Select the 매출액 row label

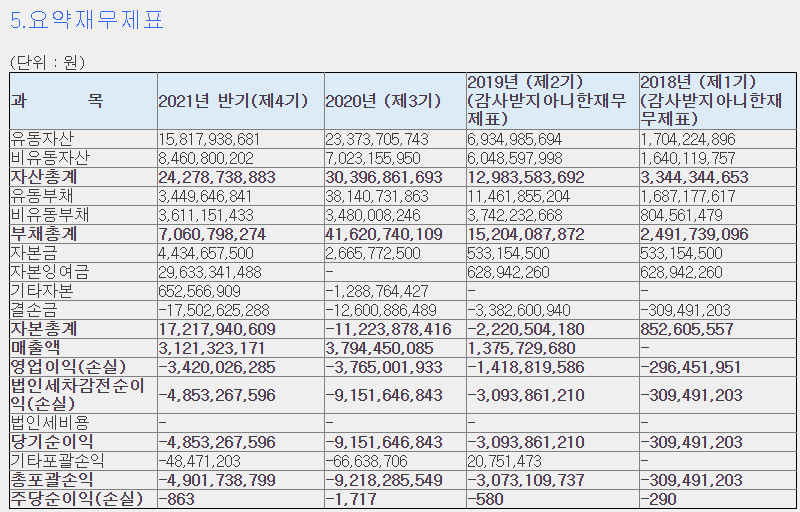(x=36, y=348)
